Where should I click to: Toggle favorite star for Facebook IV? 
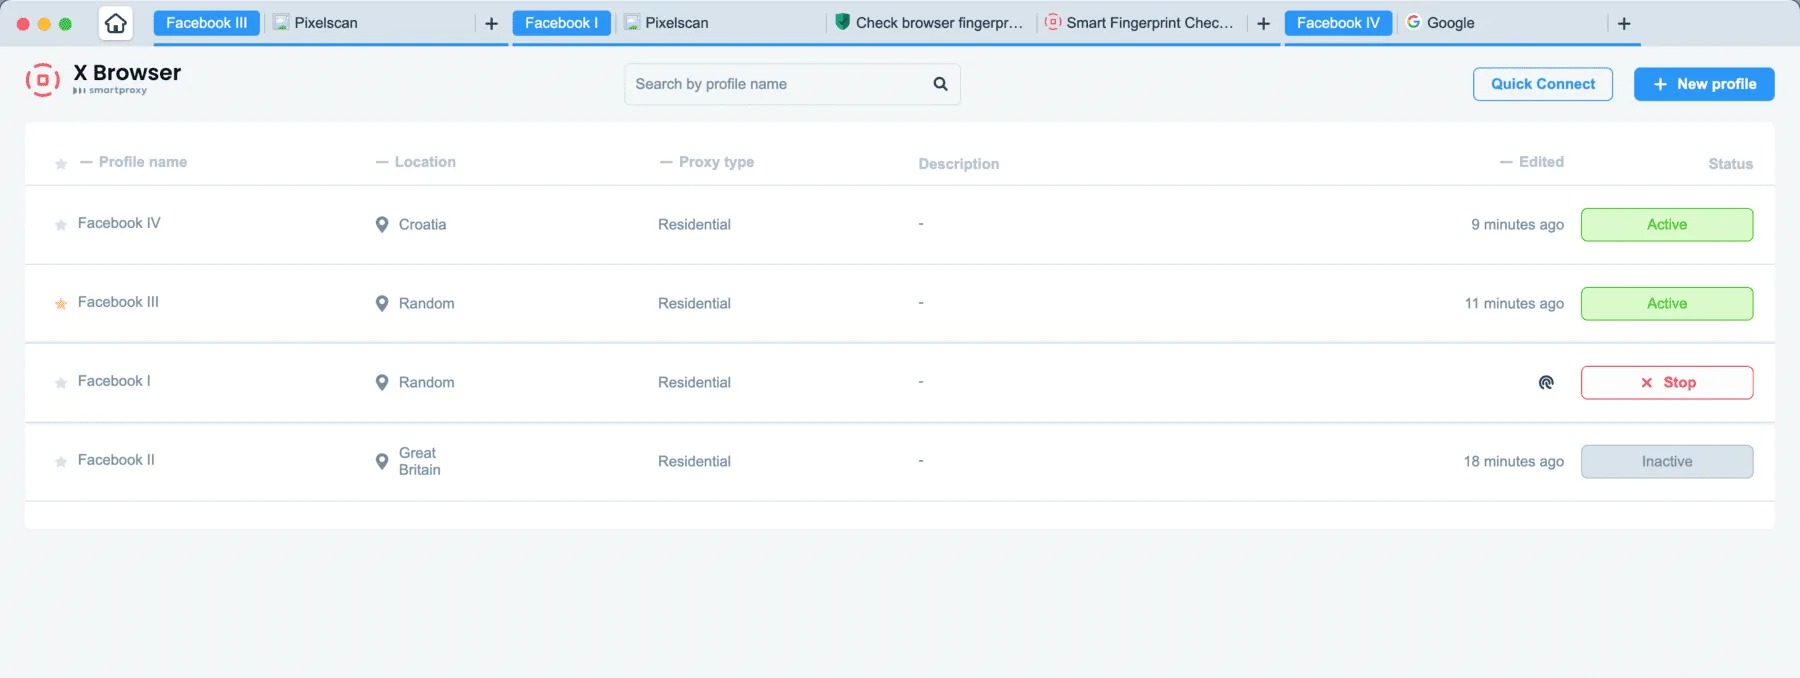(61, 225)
